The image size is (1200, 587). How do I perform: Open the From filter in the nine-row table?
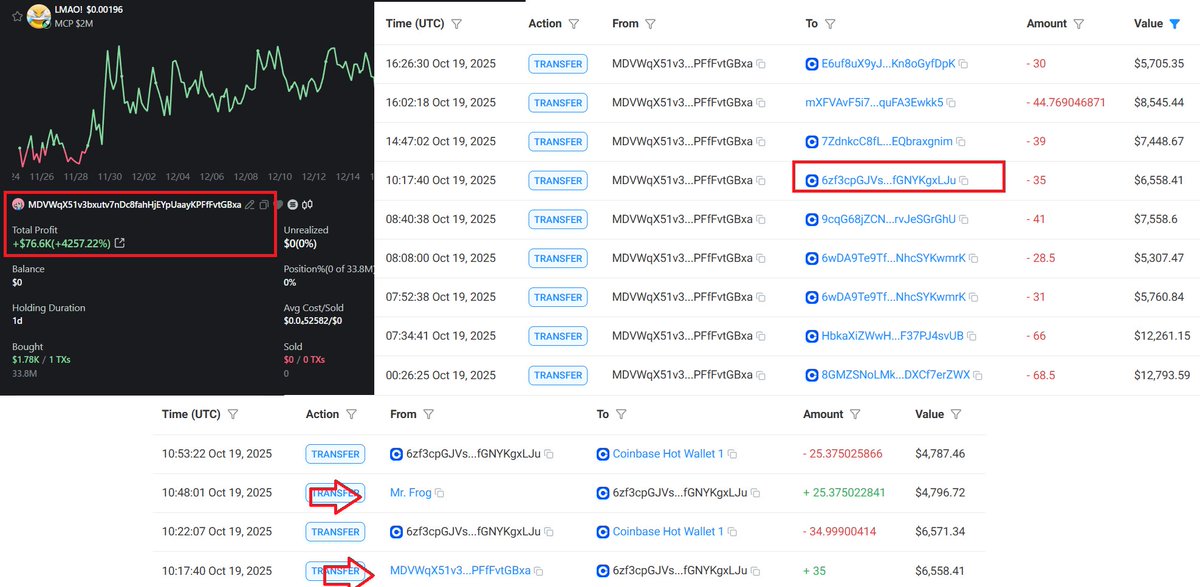(650, 24)
